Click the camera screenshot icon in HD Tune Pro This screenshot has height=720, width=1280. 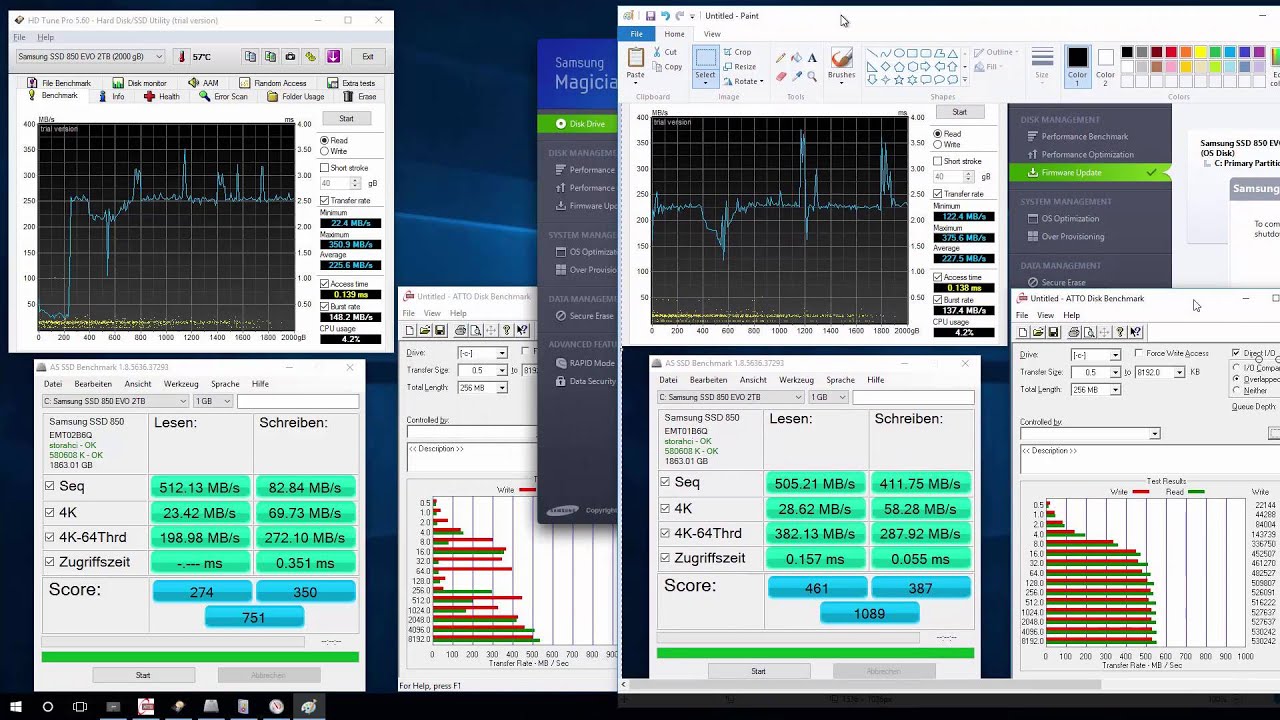point(290,57)
